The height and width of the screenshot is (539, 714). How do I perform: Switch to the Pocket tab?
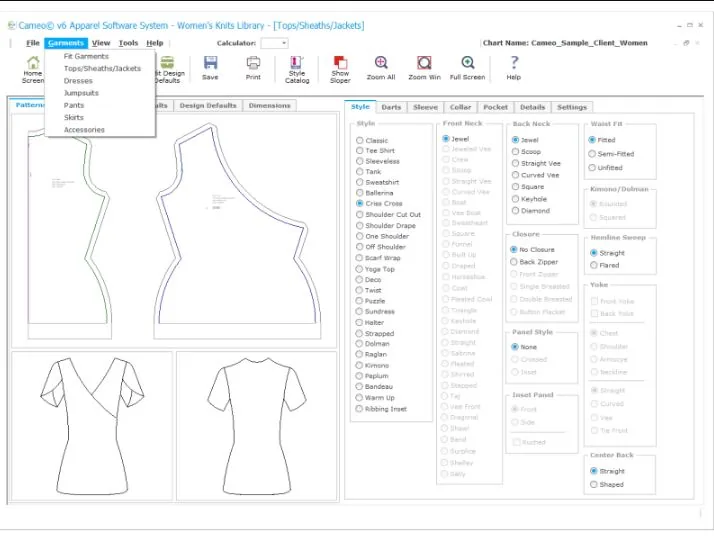click(x=495, y=107)
